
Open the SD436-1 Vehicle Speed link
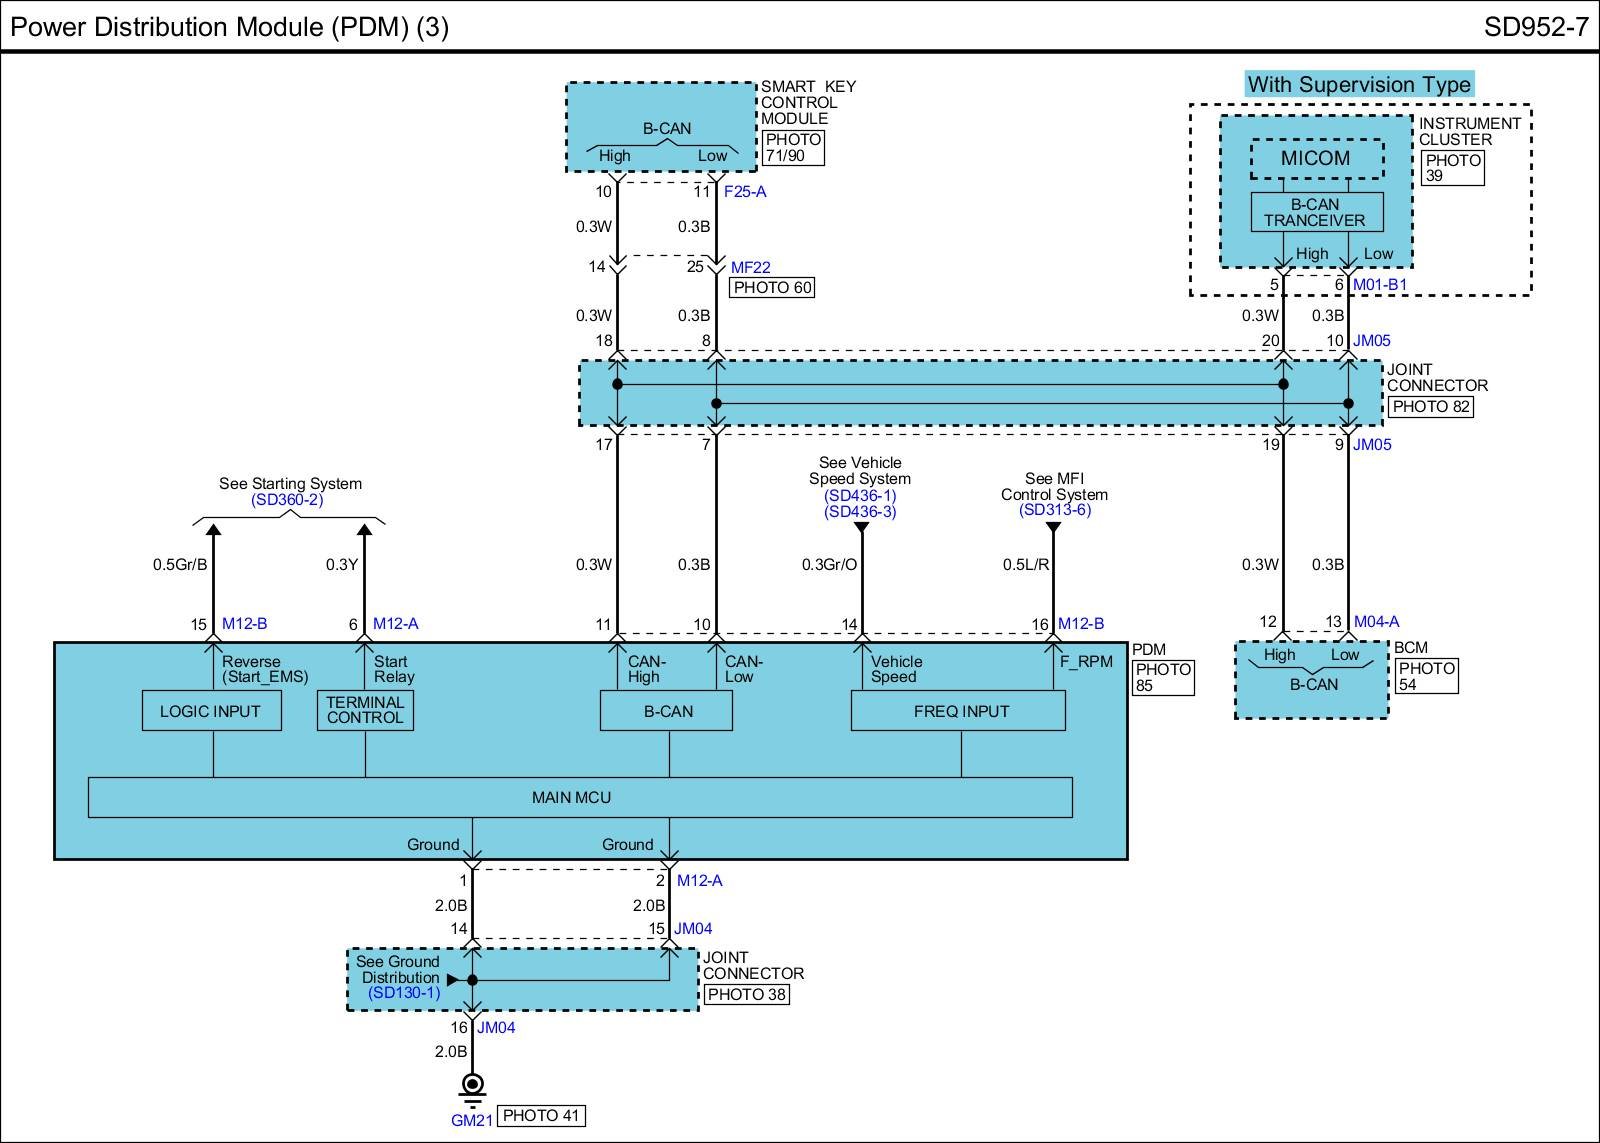[x=860, y=495]
